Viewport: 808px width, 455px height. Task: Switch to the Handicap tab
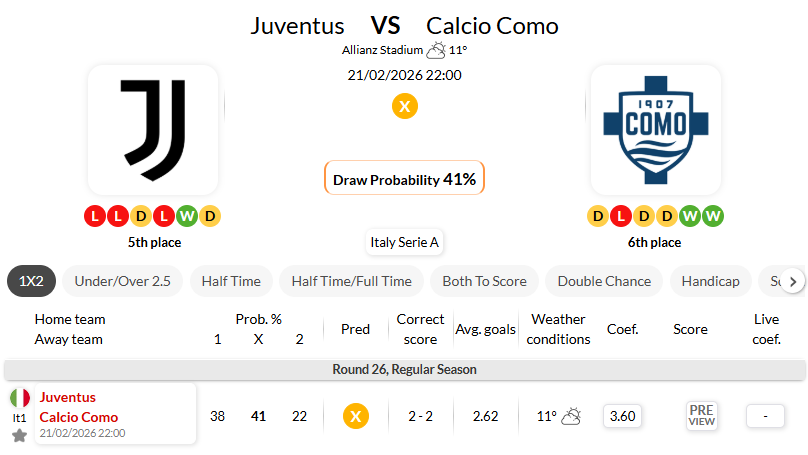[710, 281]
